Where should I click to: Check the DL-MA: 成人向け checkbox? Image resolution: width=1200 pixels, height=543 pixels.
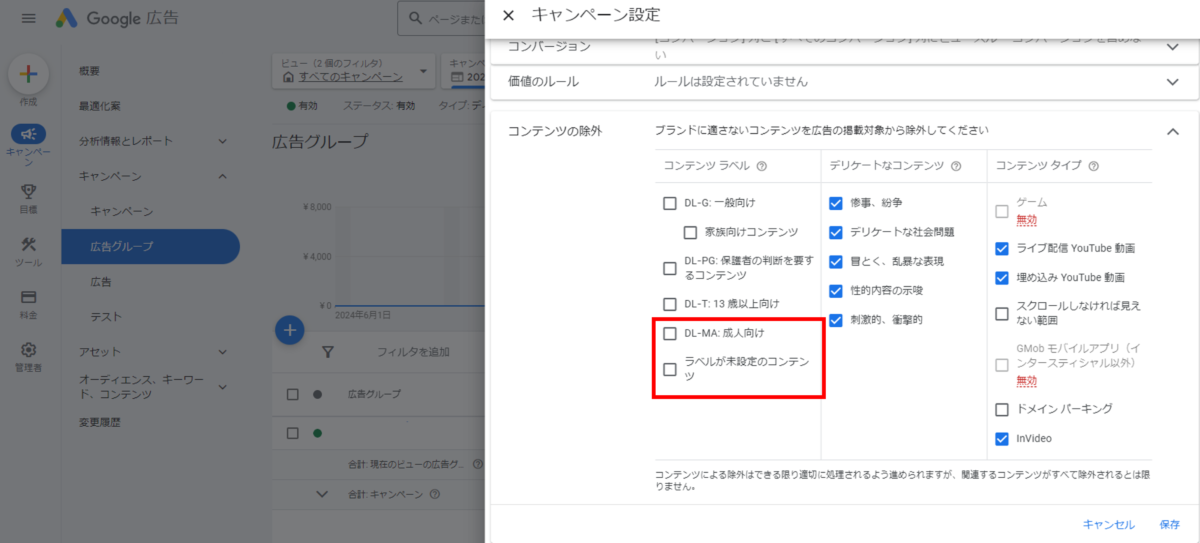tap(670, 333)
